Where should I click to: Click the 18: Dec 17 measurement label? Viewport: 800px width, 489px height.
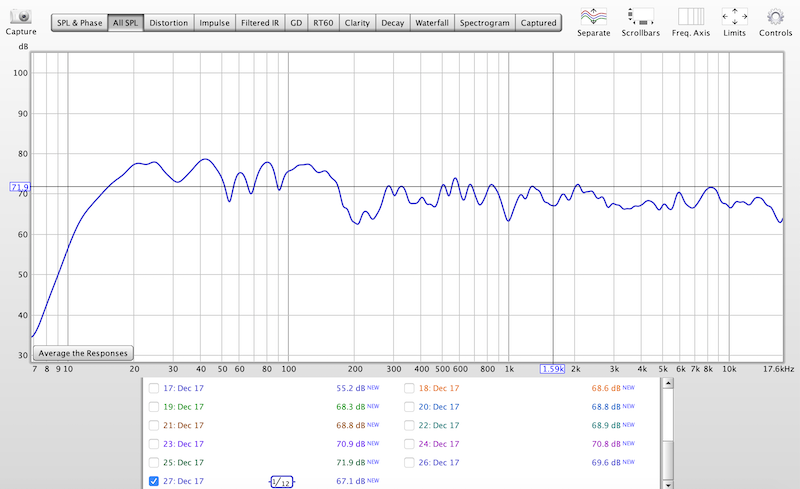point(439,388)
